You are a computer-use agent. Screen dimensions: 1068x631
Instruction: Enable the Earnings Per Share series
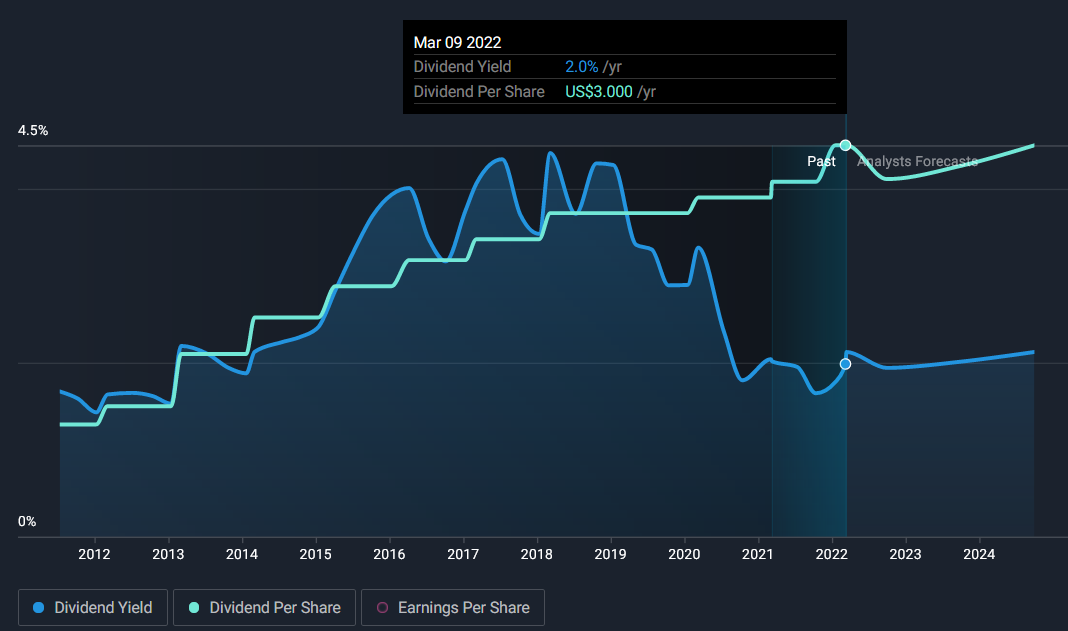click(x=452, y=607)
